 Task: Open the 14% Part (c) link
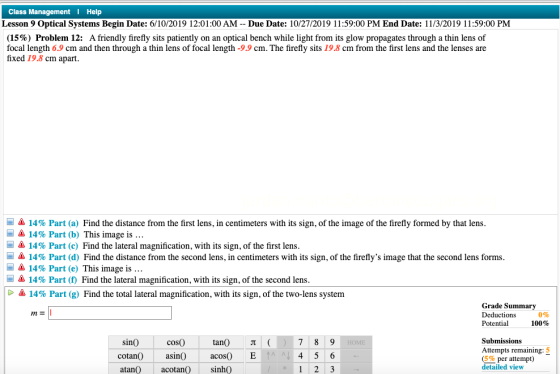53,246
